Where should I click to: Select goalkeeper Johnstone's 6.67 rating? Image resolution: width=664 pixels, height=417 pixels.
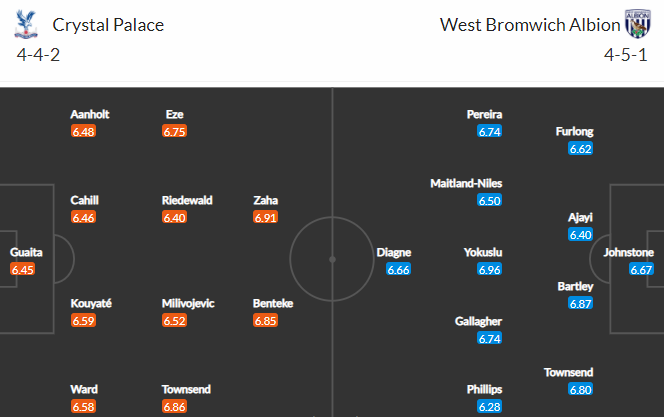(641, 269)
